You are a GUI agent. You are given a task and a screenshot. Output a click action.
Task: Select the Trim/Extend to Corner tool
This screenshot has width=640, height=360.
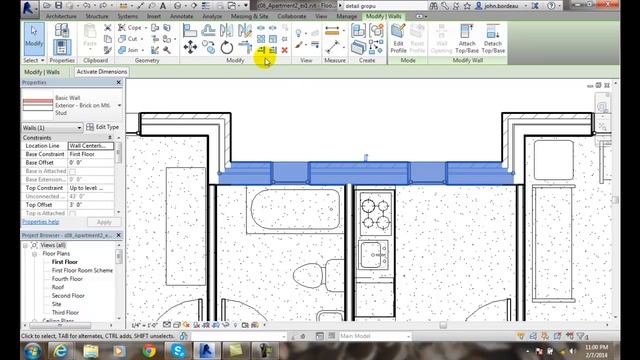click(245, 47)
